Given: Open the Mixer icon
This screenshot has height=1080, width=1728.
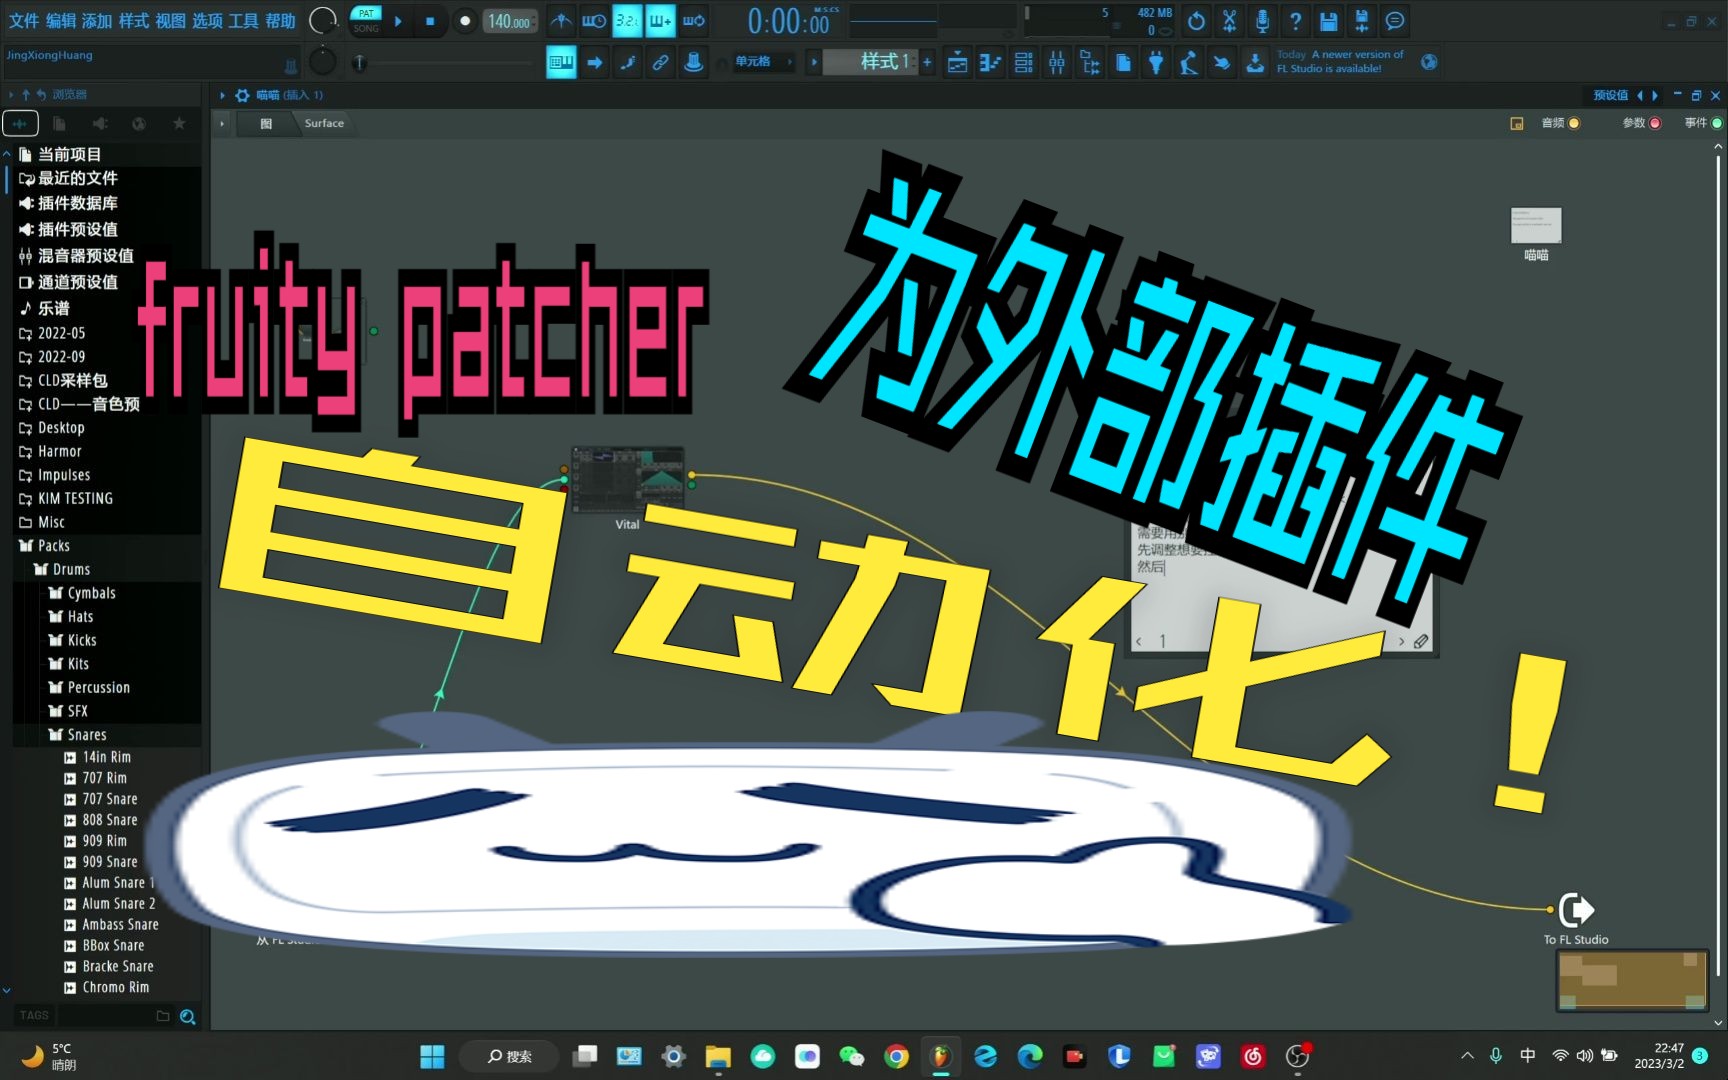Looking at the screenshot, I should (x=1056, y=62).
